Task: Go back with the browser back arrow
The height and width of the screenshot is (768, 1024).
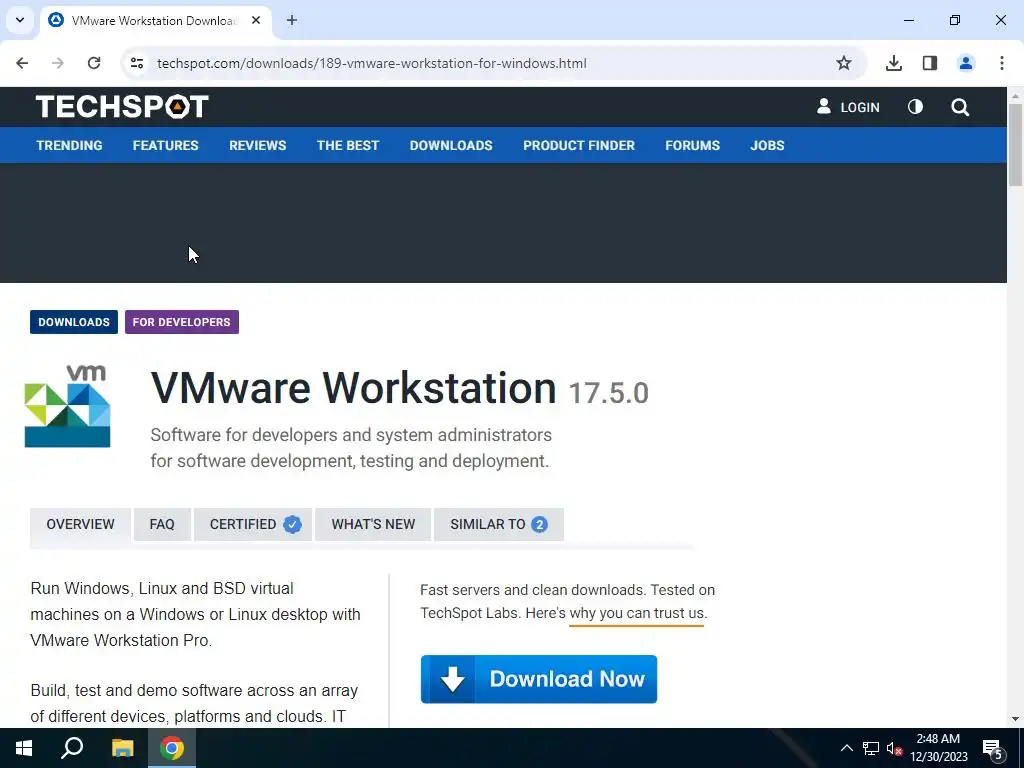Action: (x=22, y=63)
